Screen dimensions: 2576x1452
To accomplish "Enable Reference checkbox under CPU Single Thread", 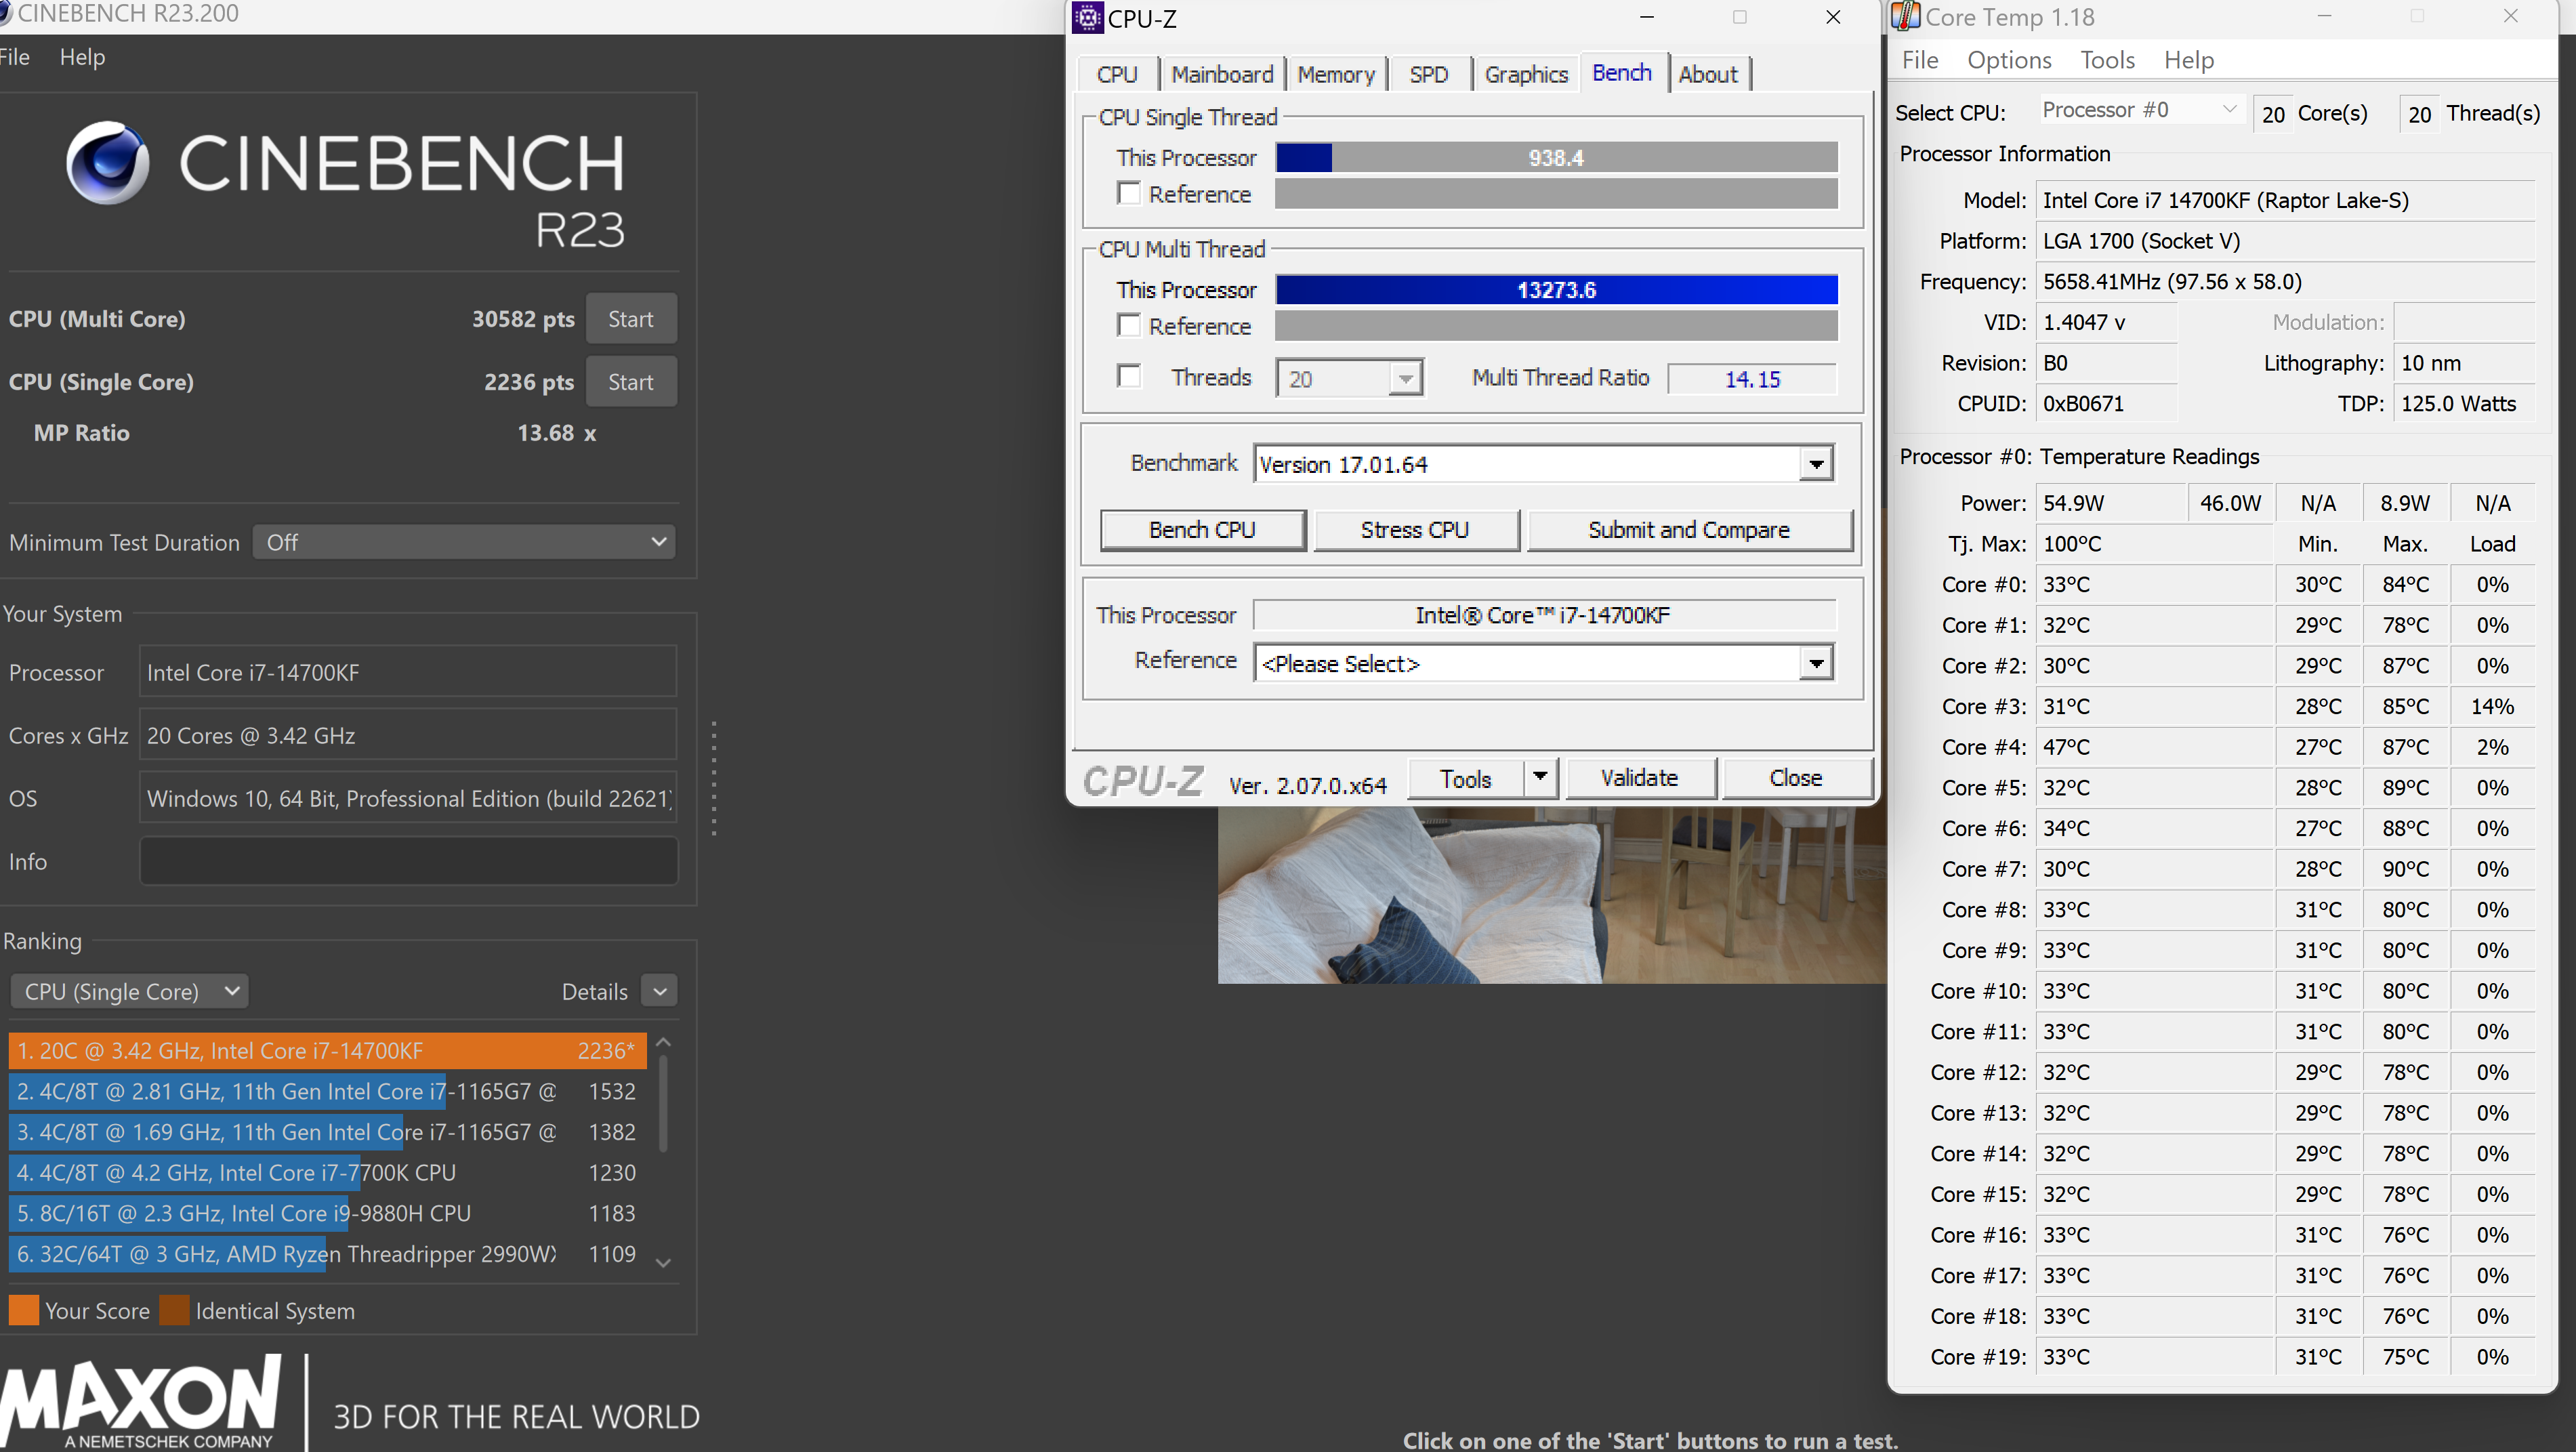I will (x=1129, y=193).
